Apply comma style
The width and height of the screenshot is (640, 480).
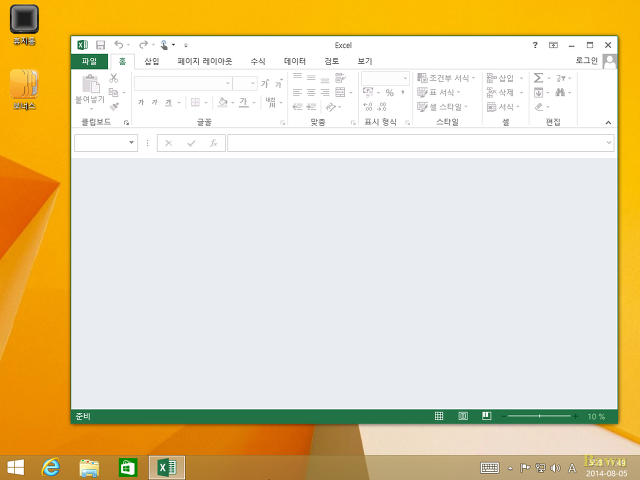pos(403,93)
